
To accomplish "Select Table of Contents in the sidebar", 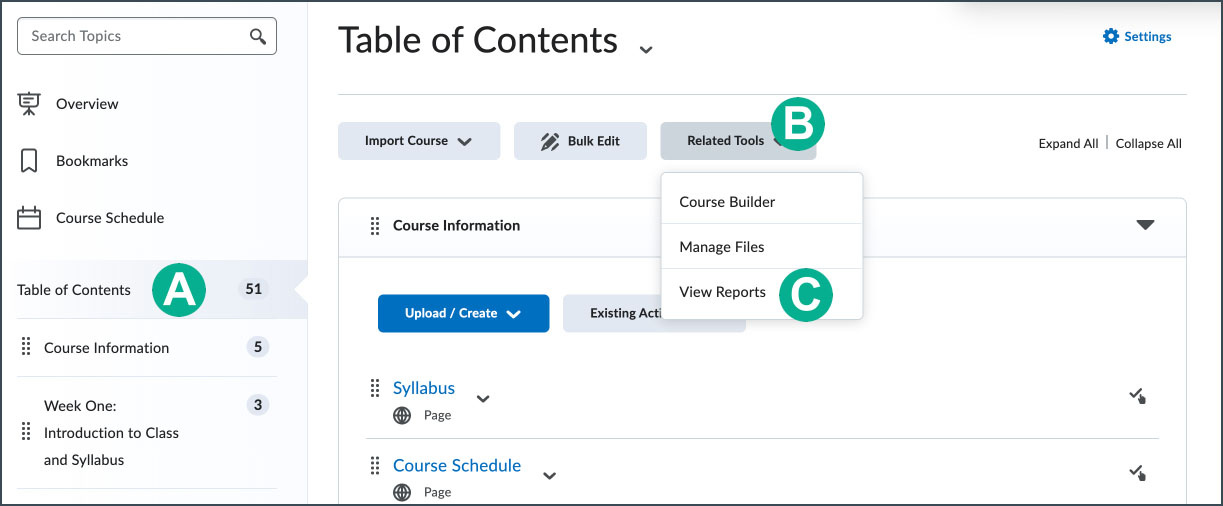I will click(x=74, y=290).
